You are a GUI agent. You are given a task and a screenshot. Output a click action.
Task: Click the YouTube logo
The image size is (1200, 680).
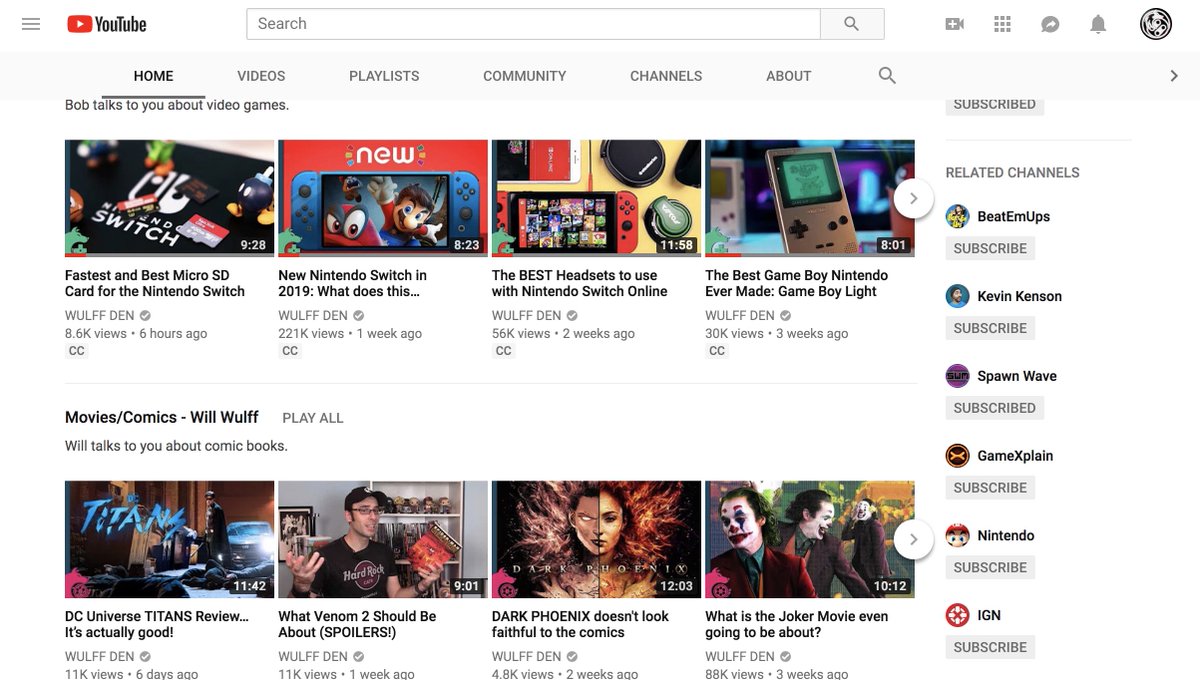(107, 24)
